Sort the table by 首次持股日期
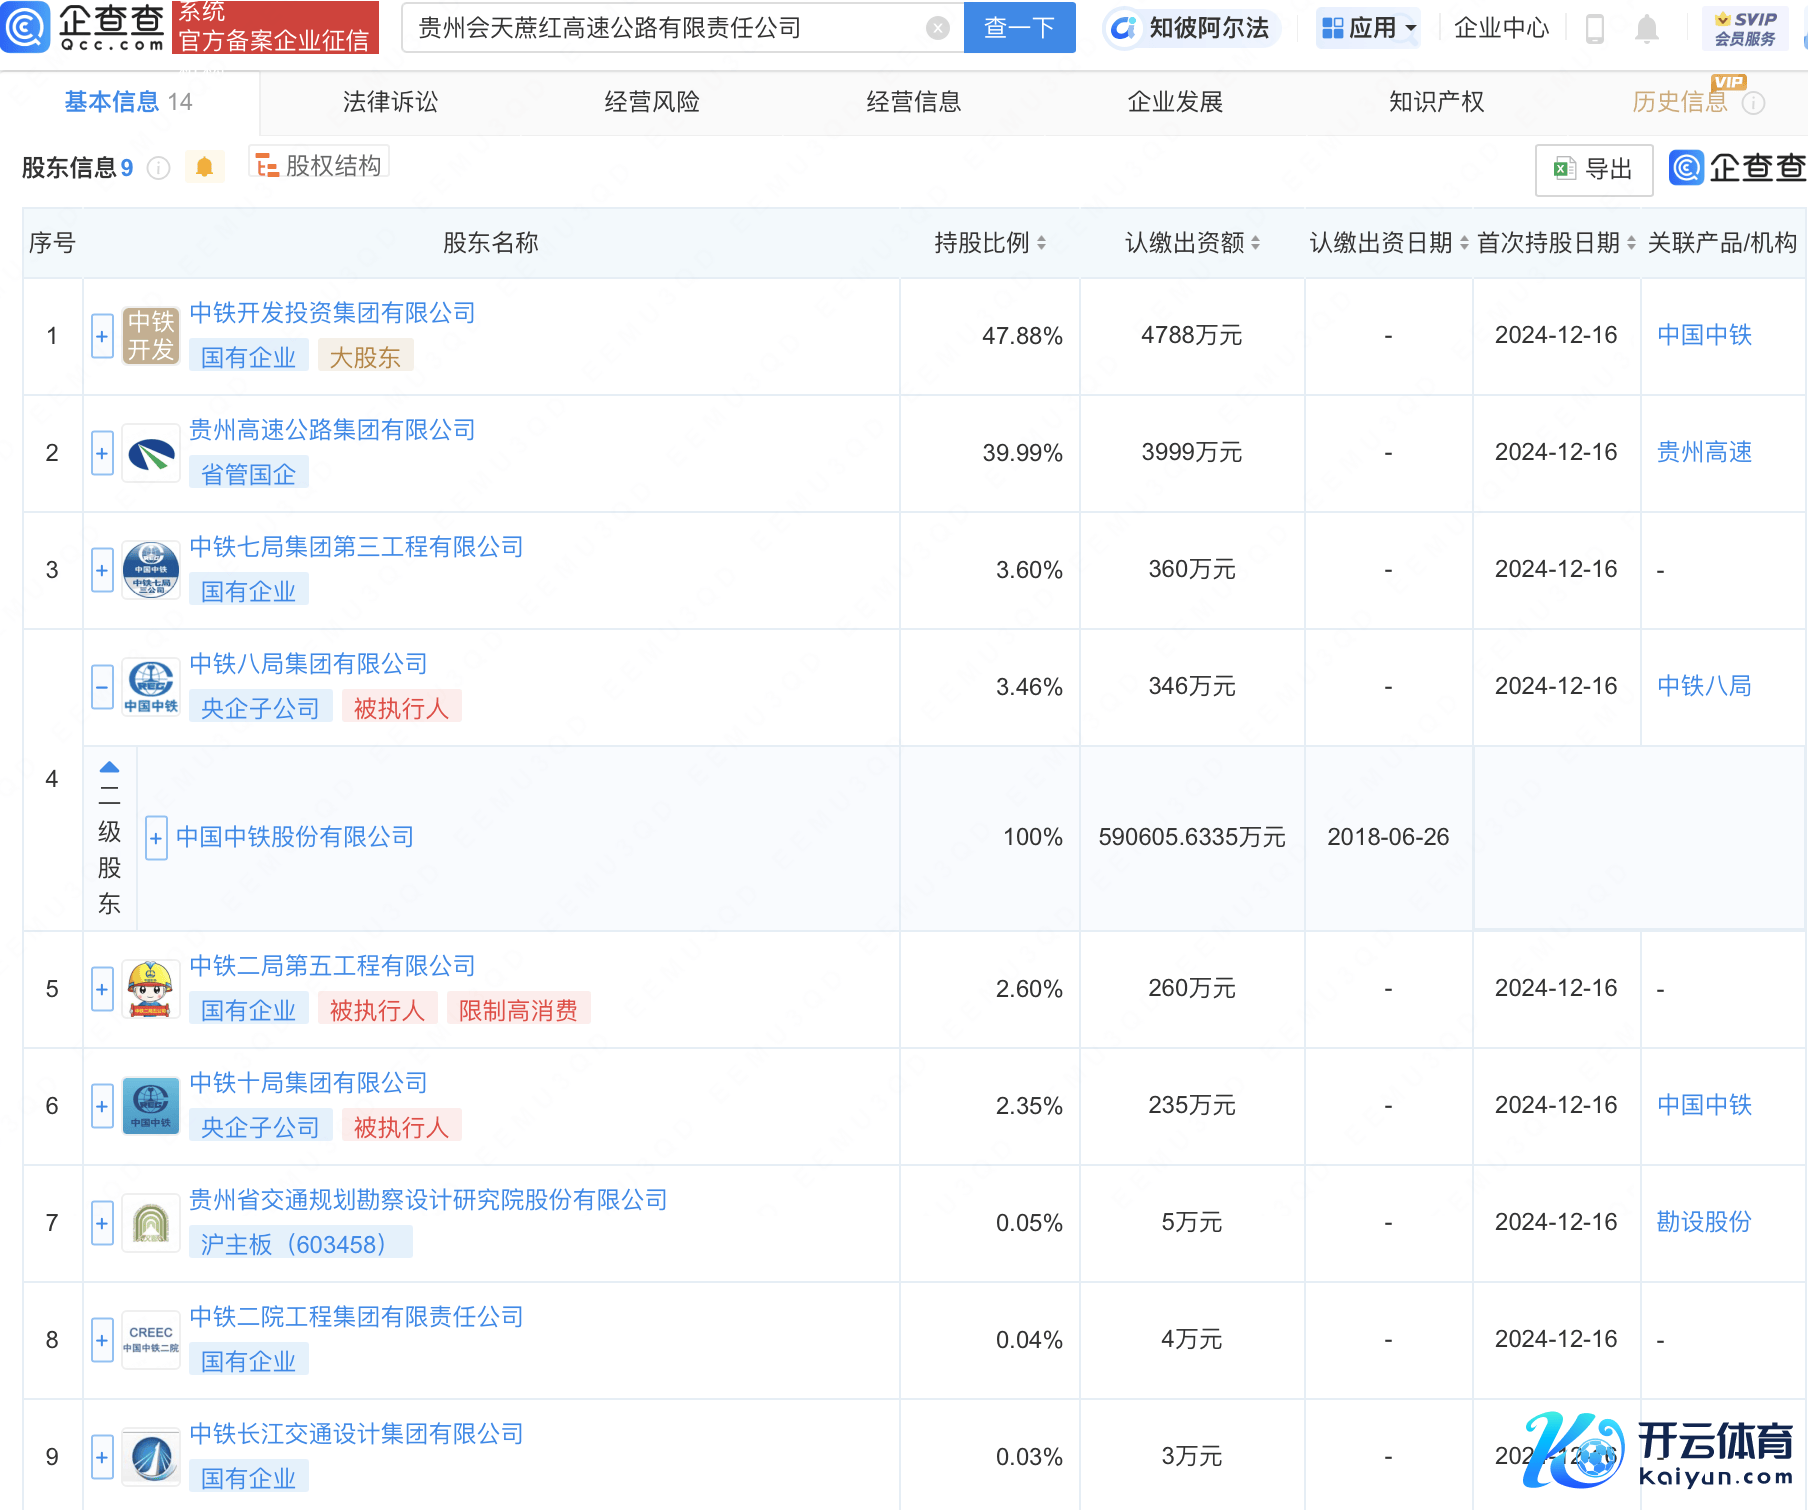Screen dimensions: 1808x1510 (1631, 243)
